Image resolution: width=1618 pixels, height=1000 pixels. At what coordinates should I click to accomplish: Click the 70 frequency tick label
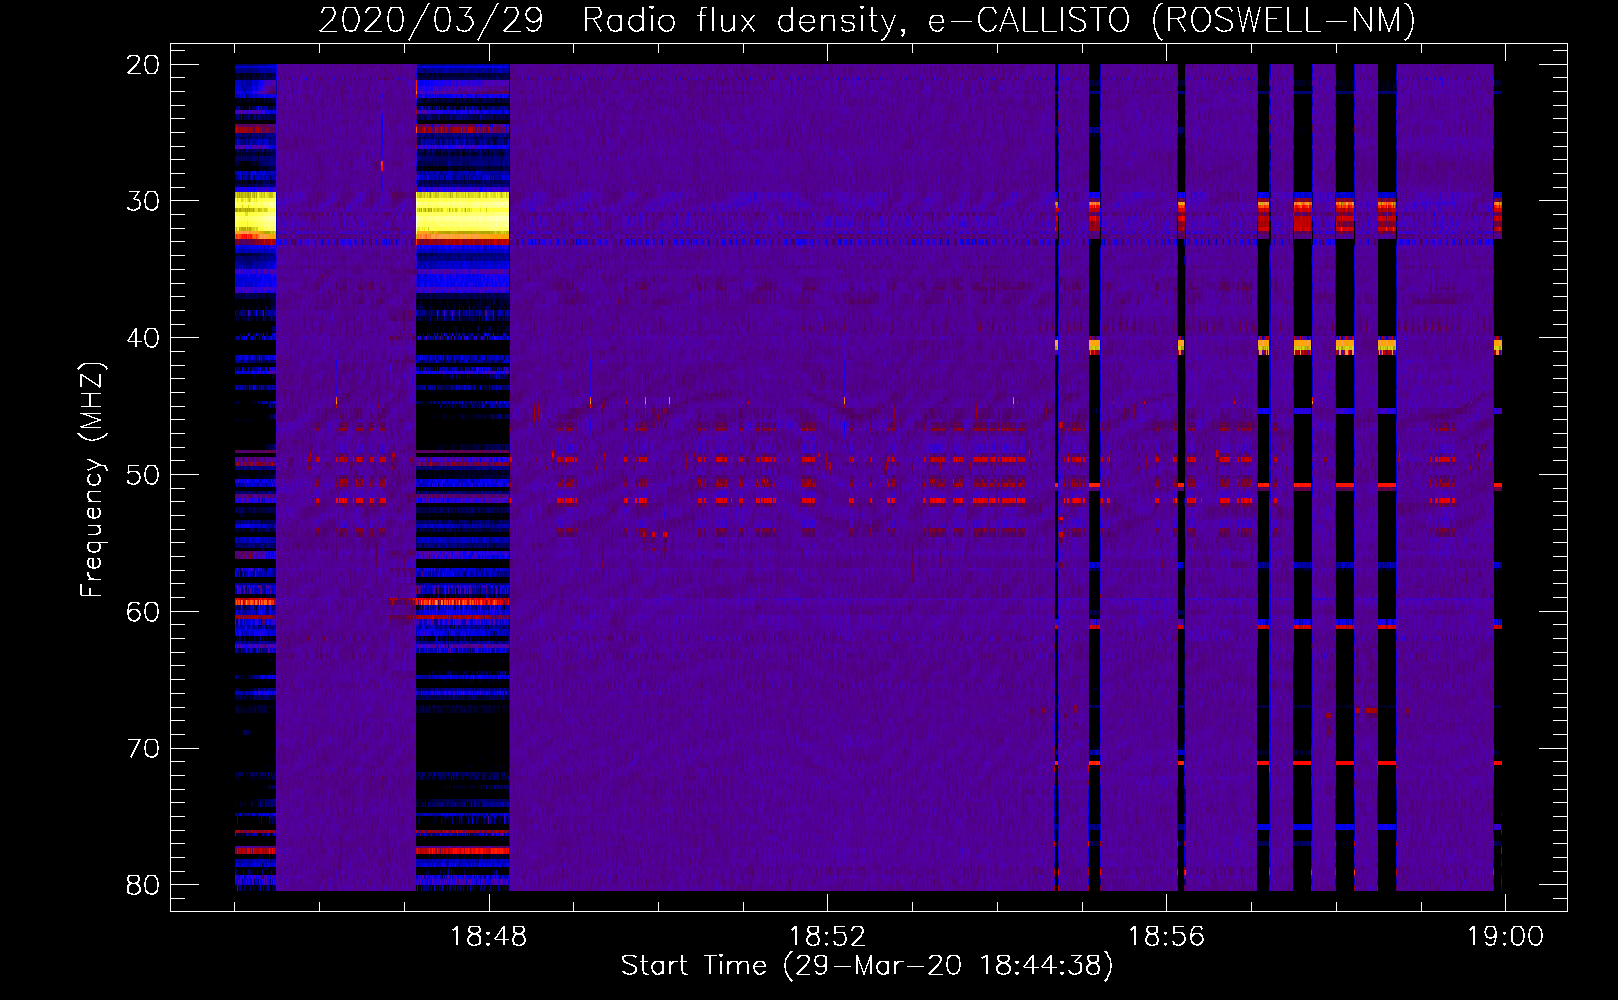point(143,748)
